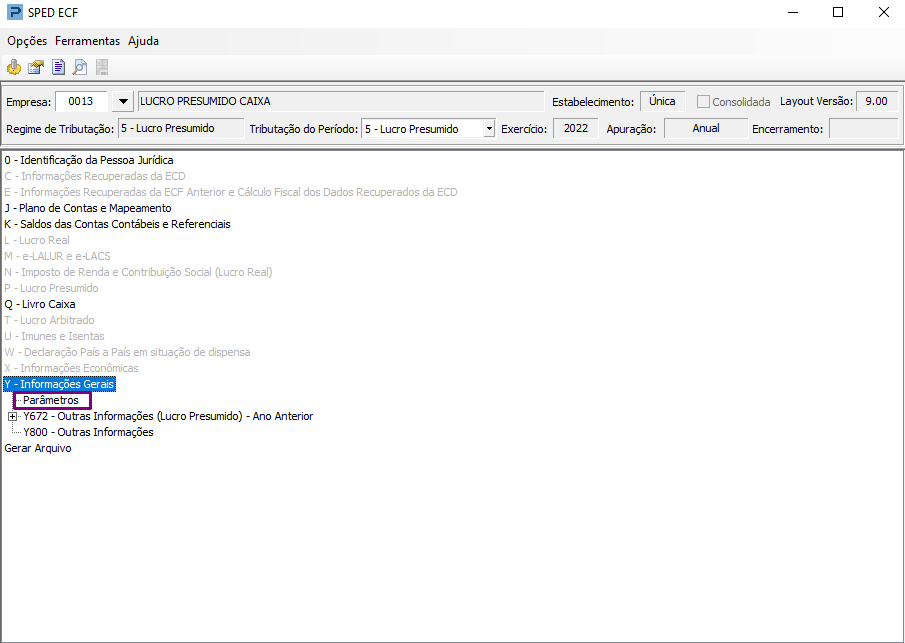This screenshot has height=643, width=905.
Task: Select N - Imposto de Renda e Contribuição Social
Action: (139, 272)
